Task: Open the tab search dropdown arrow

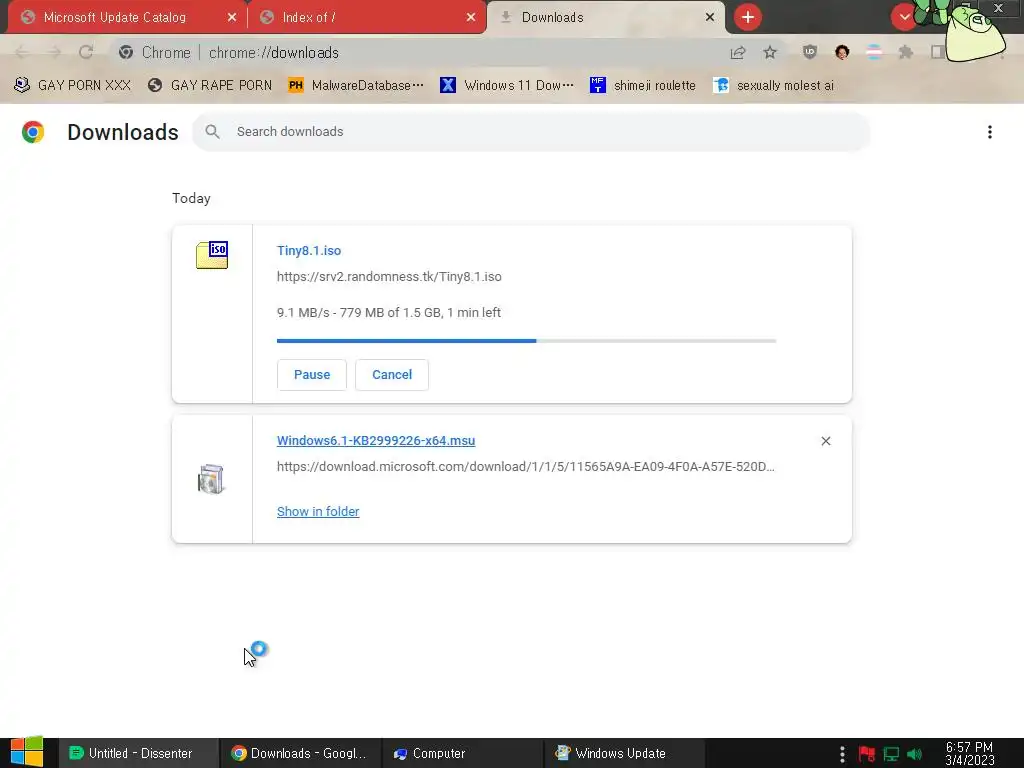Action: 904,18
